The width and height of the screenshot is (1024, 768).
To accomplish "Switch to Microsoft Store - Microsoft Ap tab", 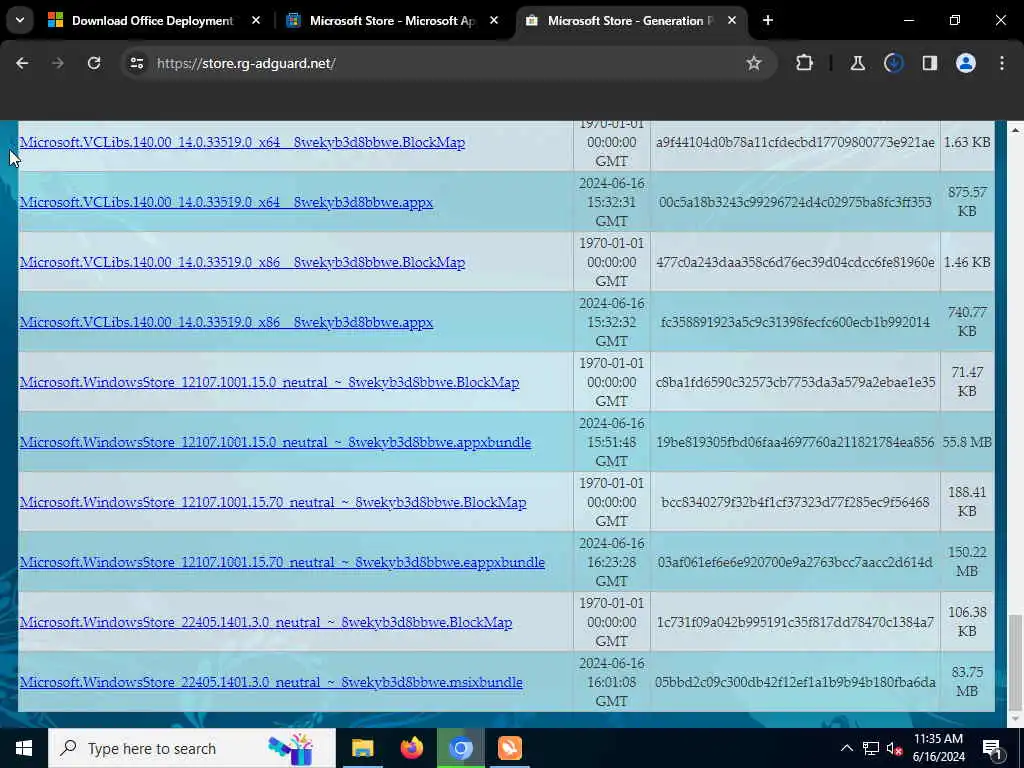I will click(392, 21).
